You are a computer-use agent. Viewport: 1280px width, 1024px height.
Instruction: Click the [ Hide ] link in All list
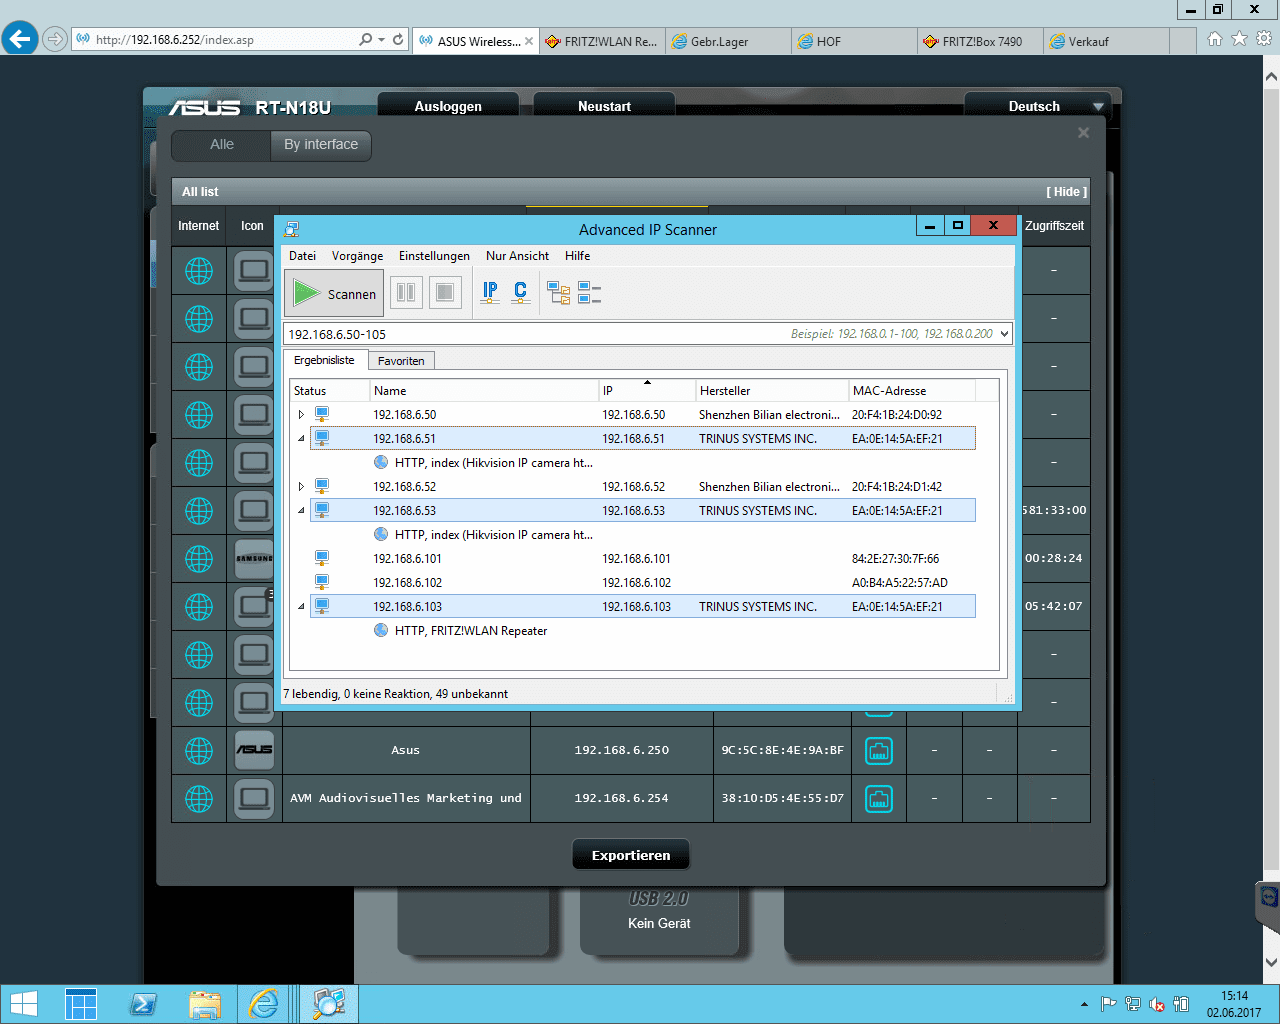click(1066, 192)
